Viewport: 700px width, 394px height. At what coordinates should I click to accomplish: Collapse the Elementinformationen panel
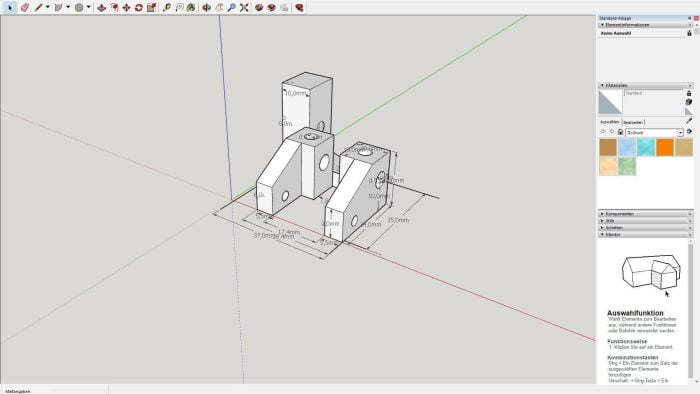tap(602, 25)
